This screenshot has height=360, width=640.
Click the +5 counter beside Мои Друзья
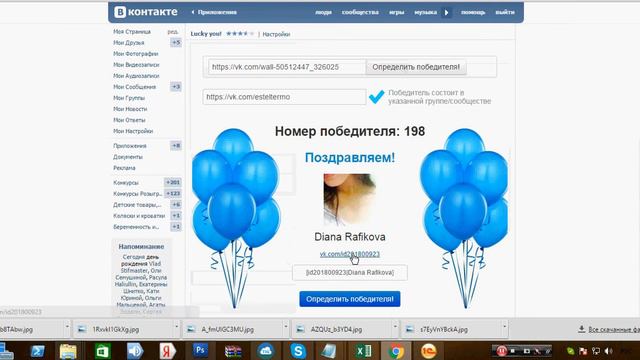(x=176, y=42)
